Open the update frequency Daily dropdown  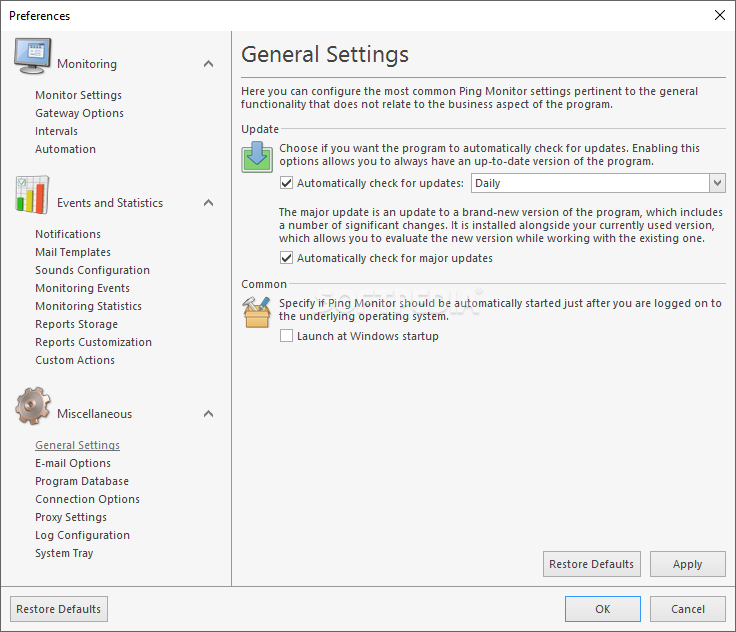point(598,183)
